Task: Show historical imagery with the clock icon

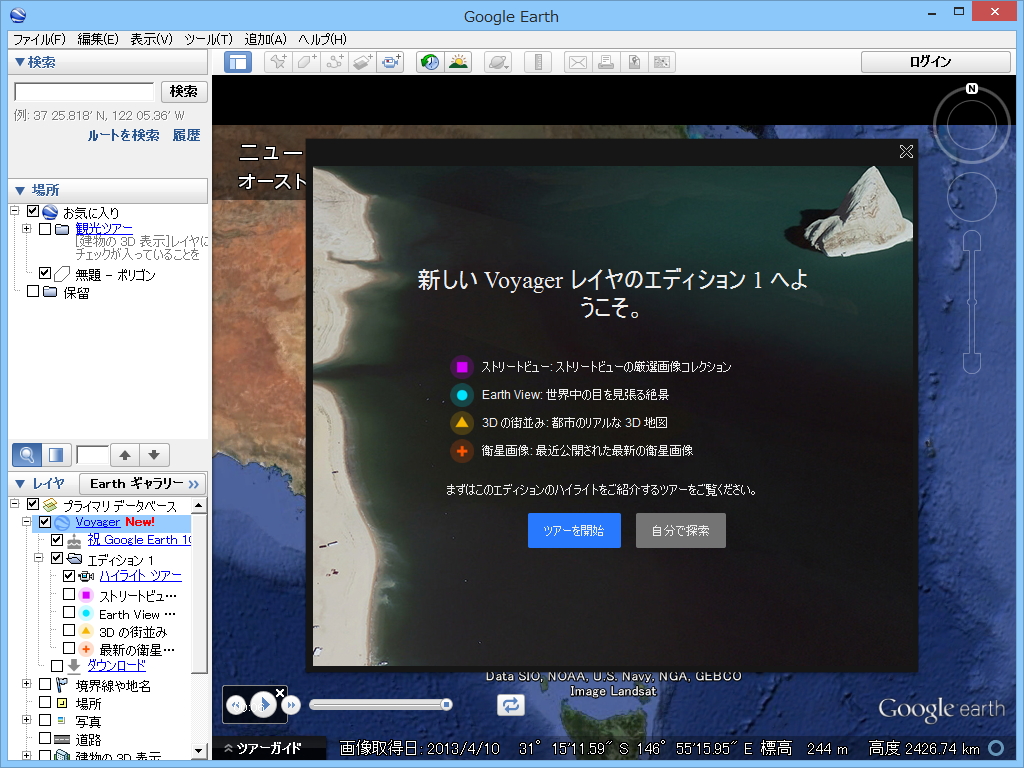Action: 430,62
